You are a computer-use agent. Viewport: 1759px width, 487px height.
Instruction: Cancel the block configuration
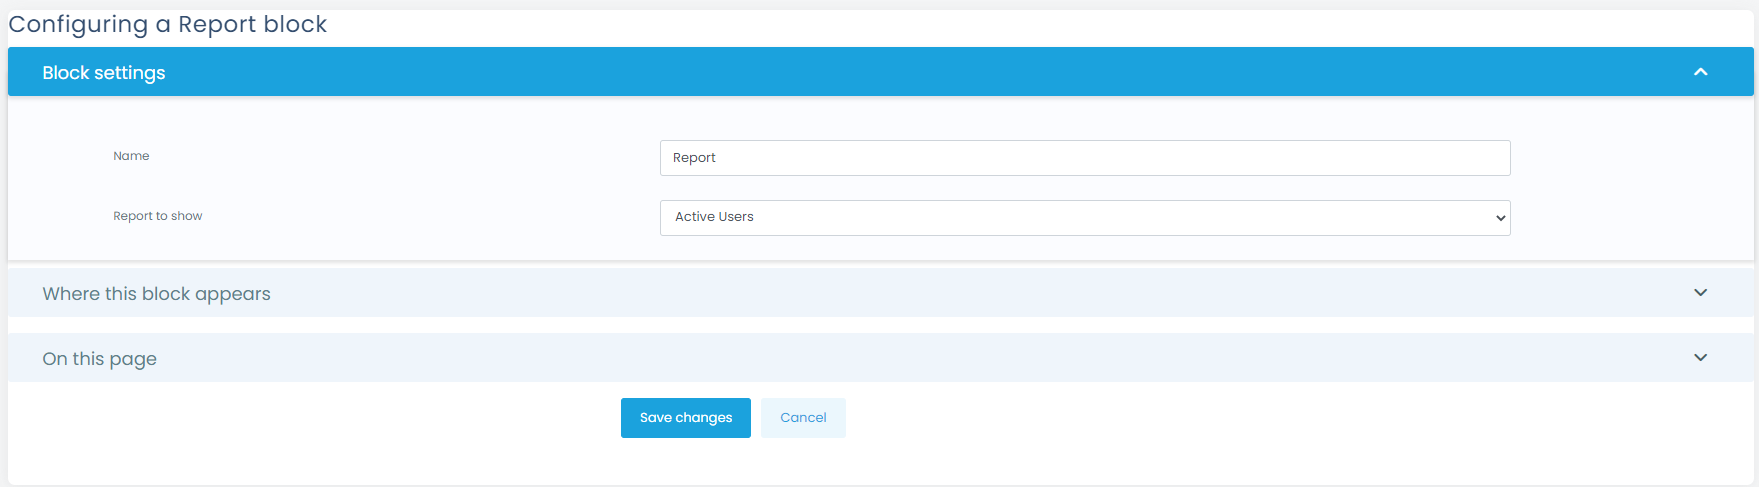[803, 418]
